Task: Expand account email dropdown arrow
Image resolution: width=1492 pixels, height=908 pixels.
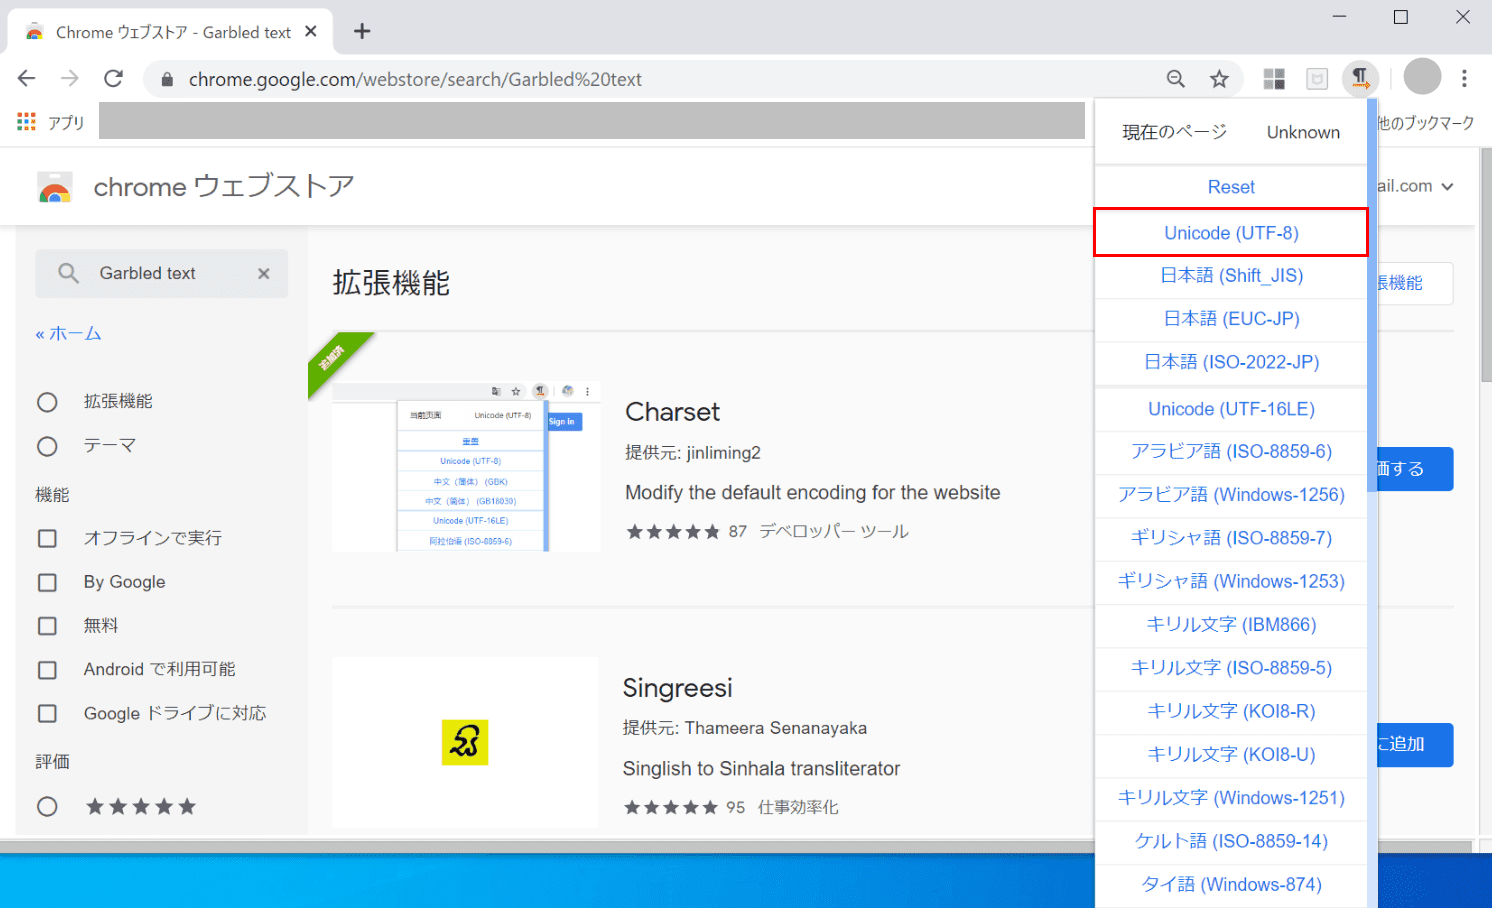Action: point(1447,187)
